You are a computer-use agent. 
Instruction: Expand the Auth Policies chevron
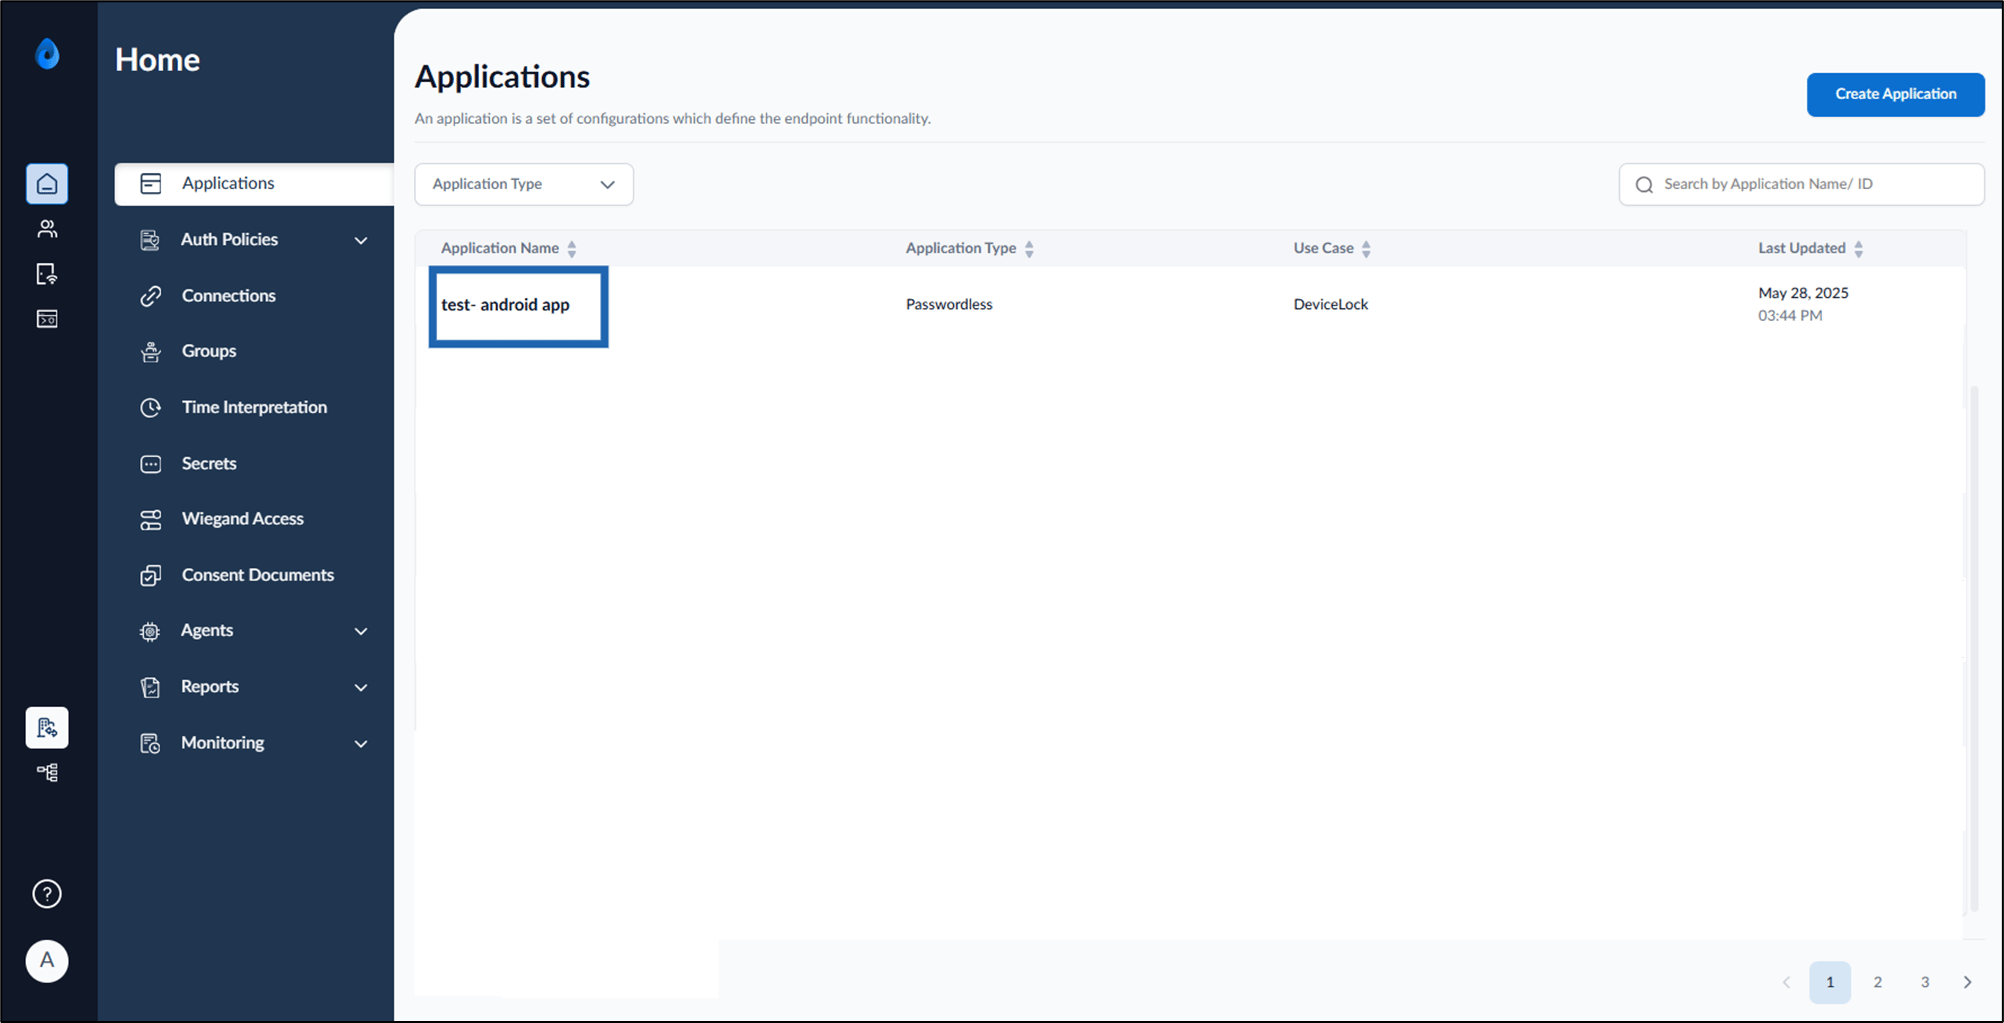pos(361,240)
